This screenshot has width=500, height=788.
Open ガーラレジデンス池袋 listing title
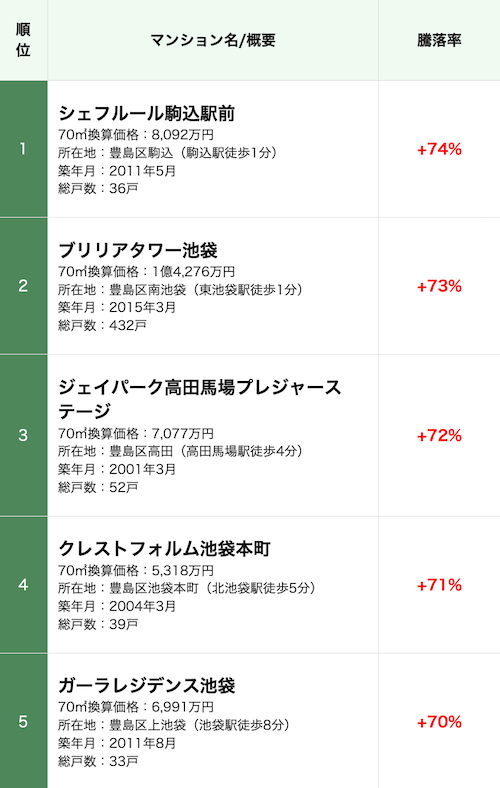click(x=147, y=685)
